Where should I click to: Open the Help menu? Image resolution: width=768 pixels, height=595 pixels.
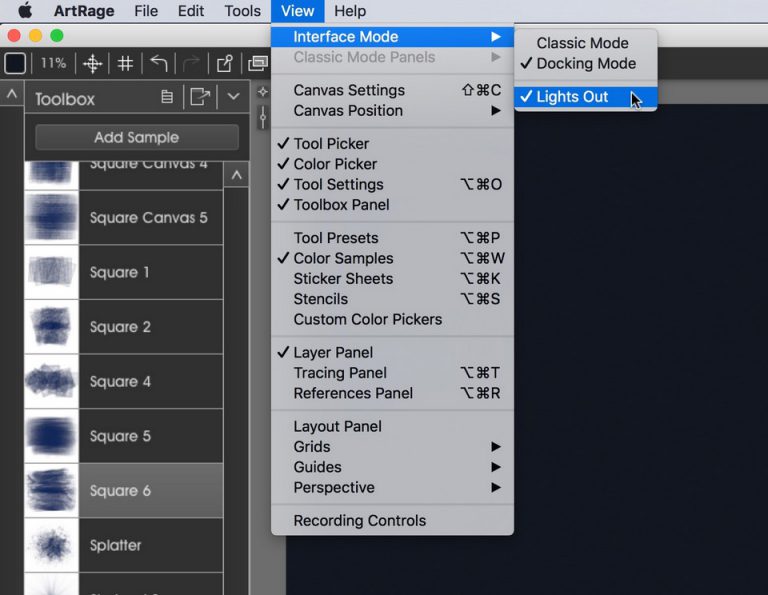350,11
